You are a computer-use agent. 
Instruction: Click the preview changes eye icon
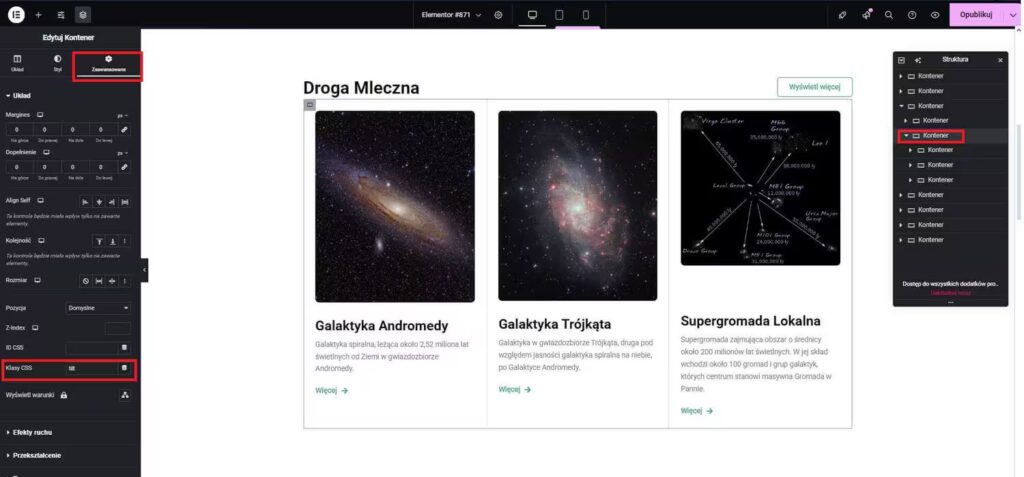click(x=935, y=14)
